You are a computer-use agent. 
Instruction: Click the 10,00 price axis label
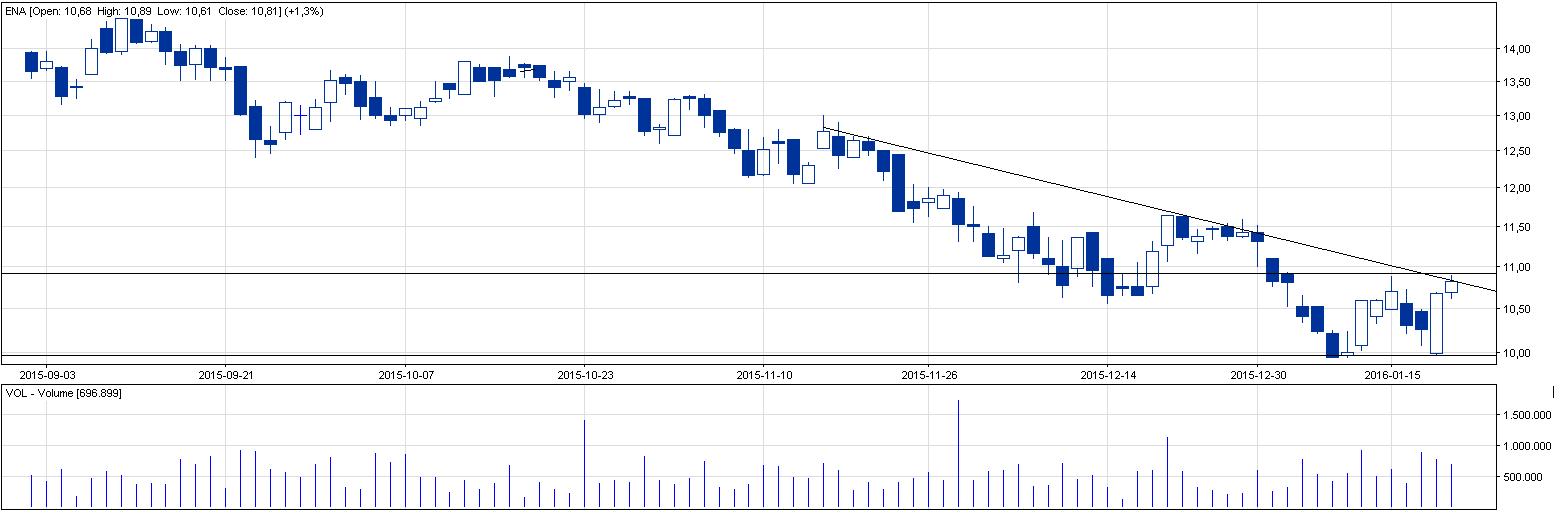click(x=1518, y=353)
